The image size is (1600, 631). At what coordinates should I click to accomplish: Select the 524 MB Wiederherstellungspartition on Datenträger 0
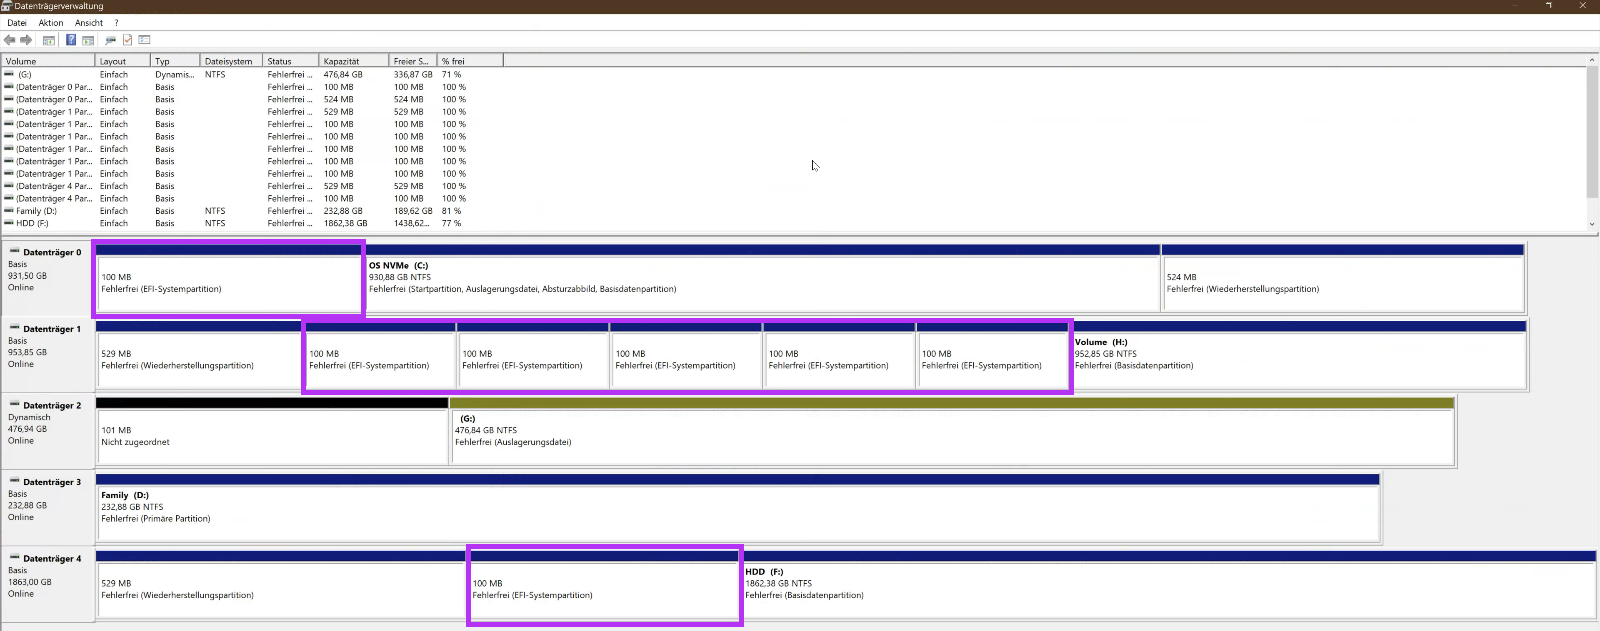point(1343,278)
